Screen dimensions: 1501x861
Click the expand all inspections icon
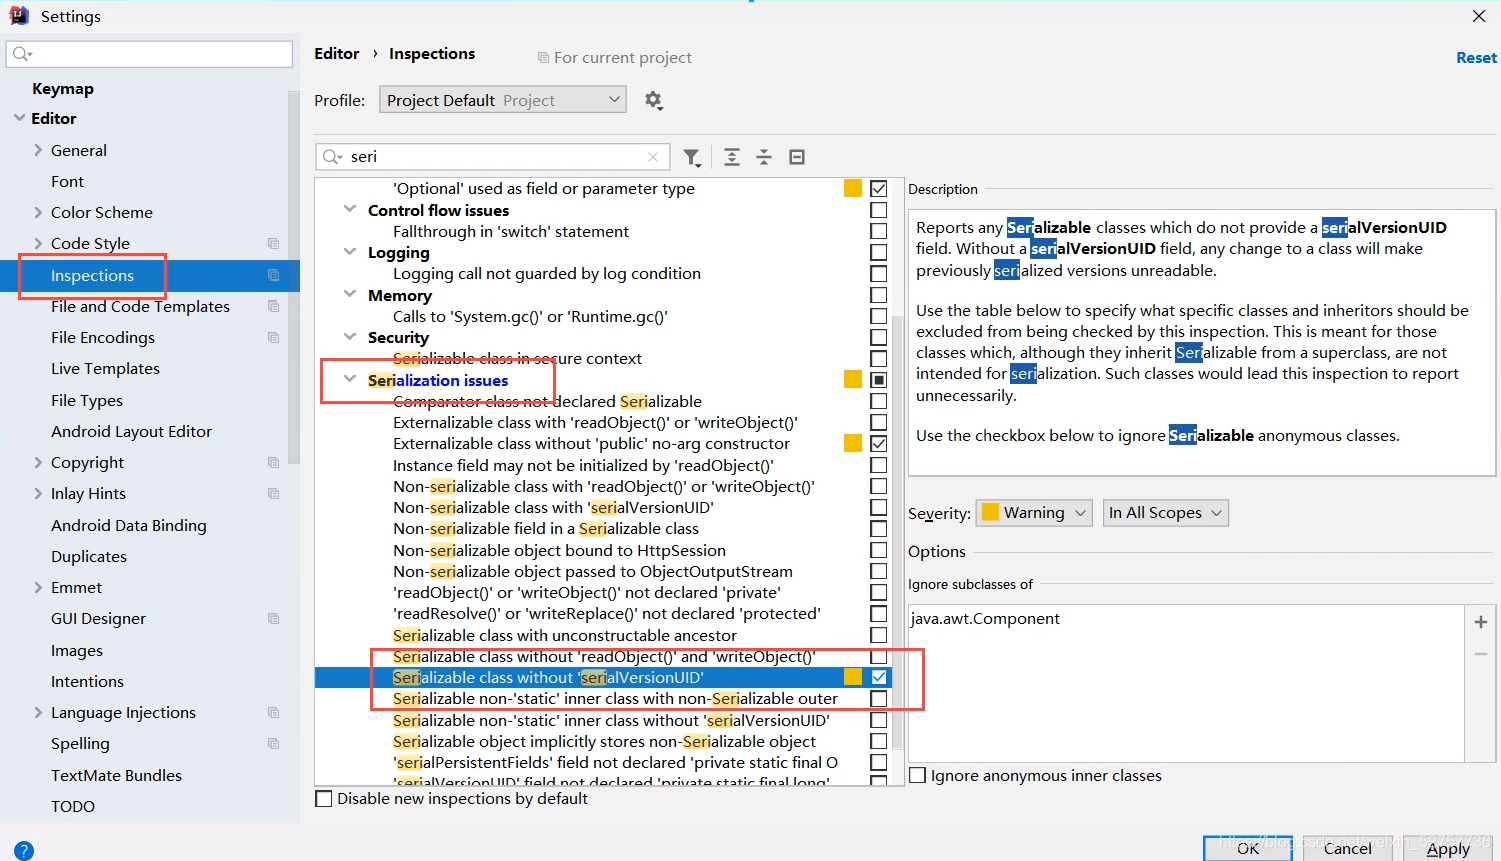(732, 157)
